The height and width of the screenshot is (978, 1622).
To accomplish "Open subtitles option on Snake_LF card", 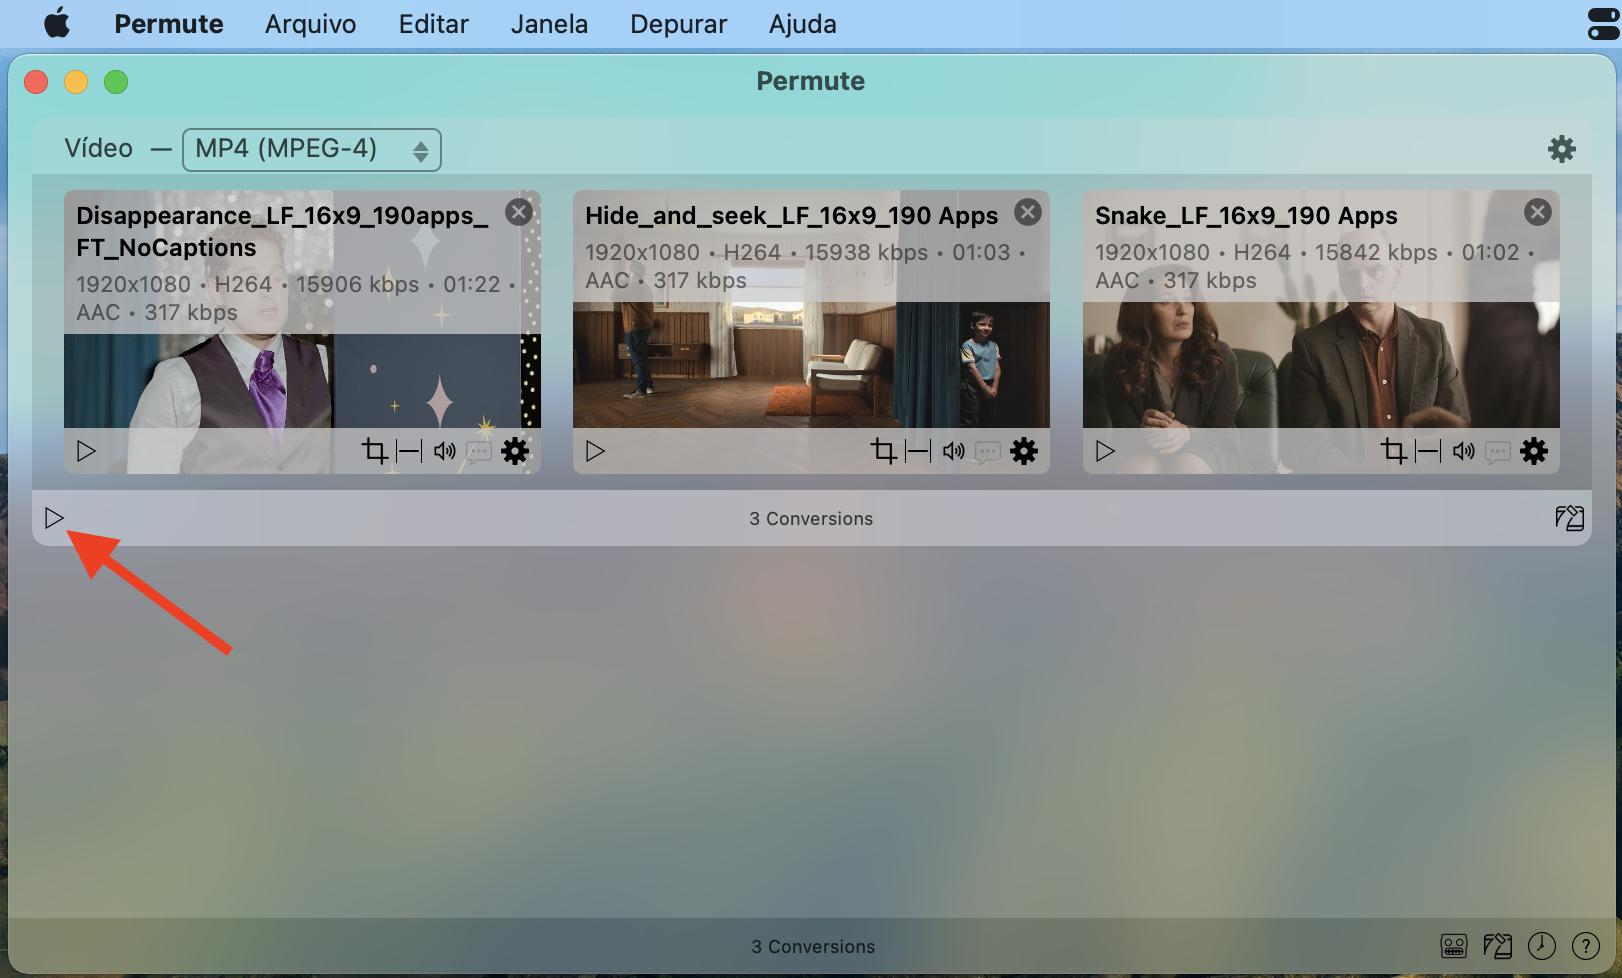I will click(1498, 452).
